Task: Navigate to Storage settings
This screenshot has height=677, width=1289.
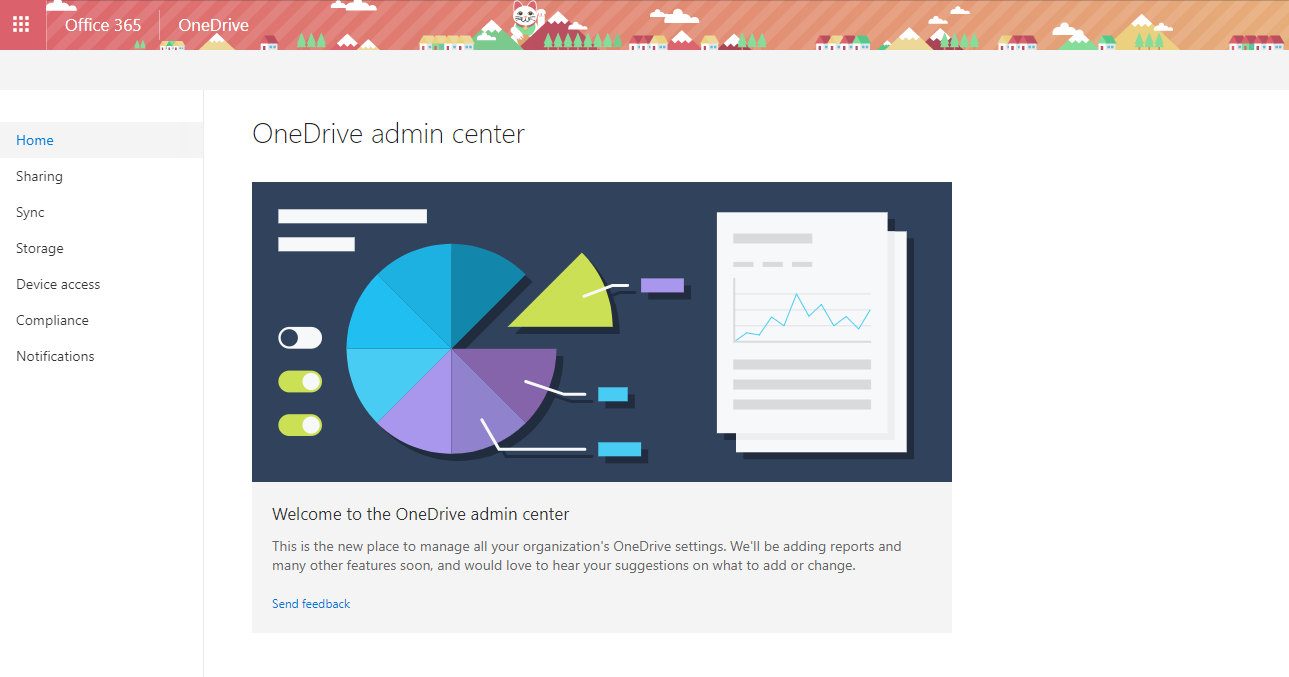Action: tap(39, 248)
